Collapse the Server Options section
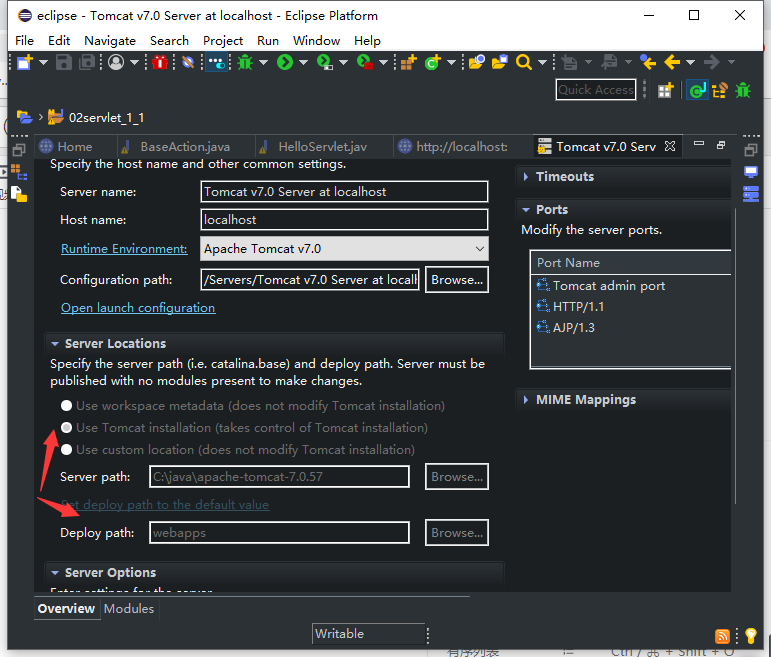 55,573
